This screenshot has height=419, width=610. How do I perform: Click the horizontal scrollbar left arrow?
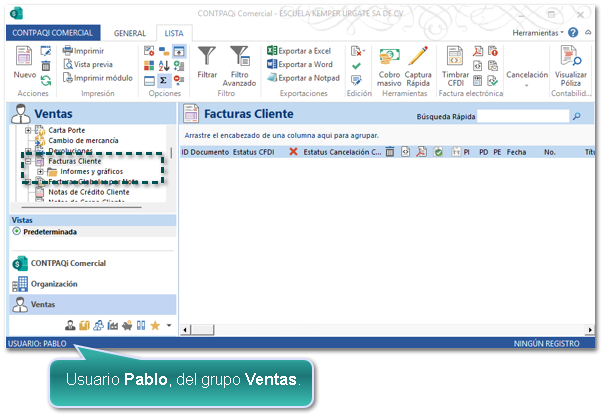(x=185, y=330)
